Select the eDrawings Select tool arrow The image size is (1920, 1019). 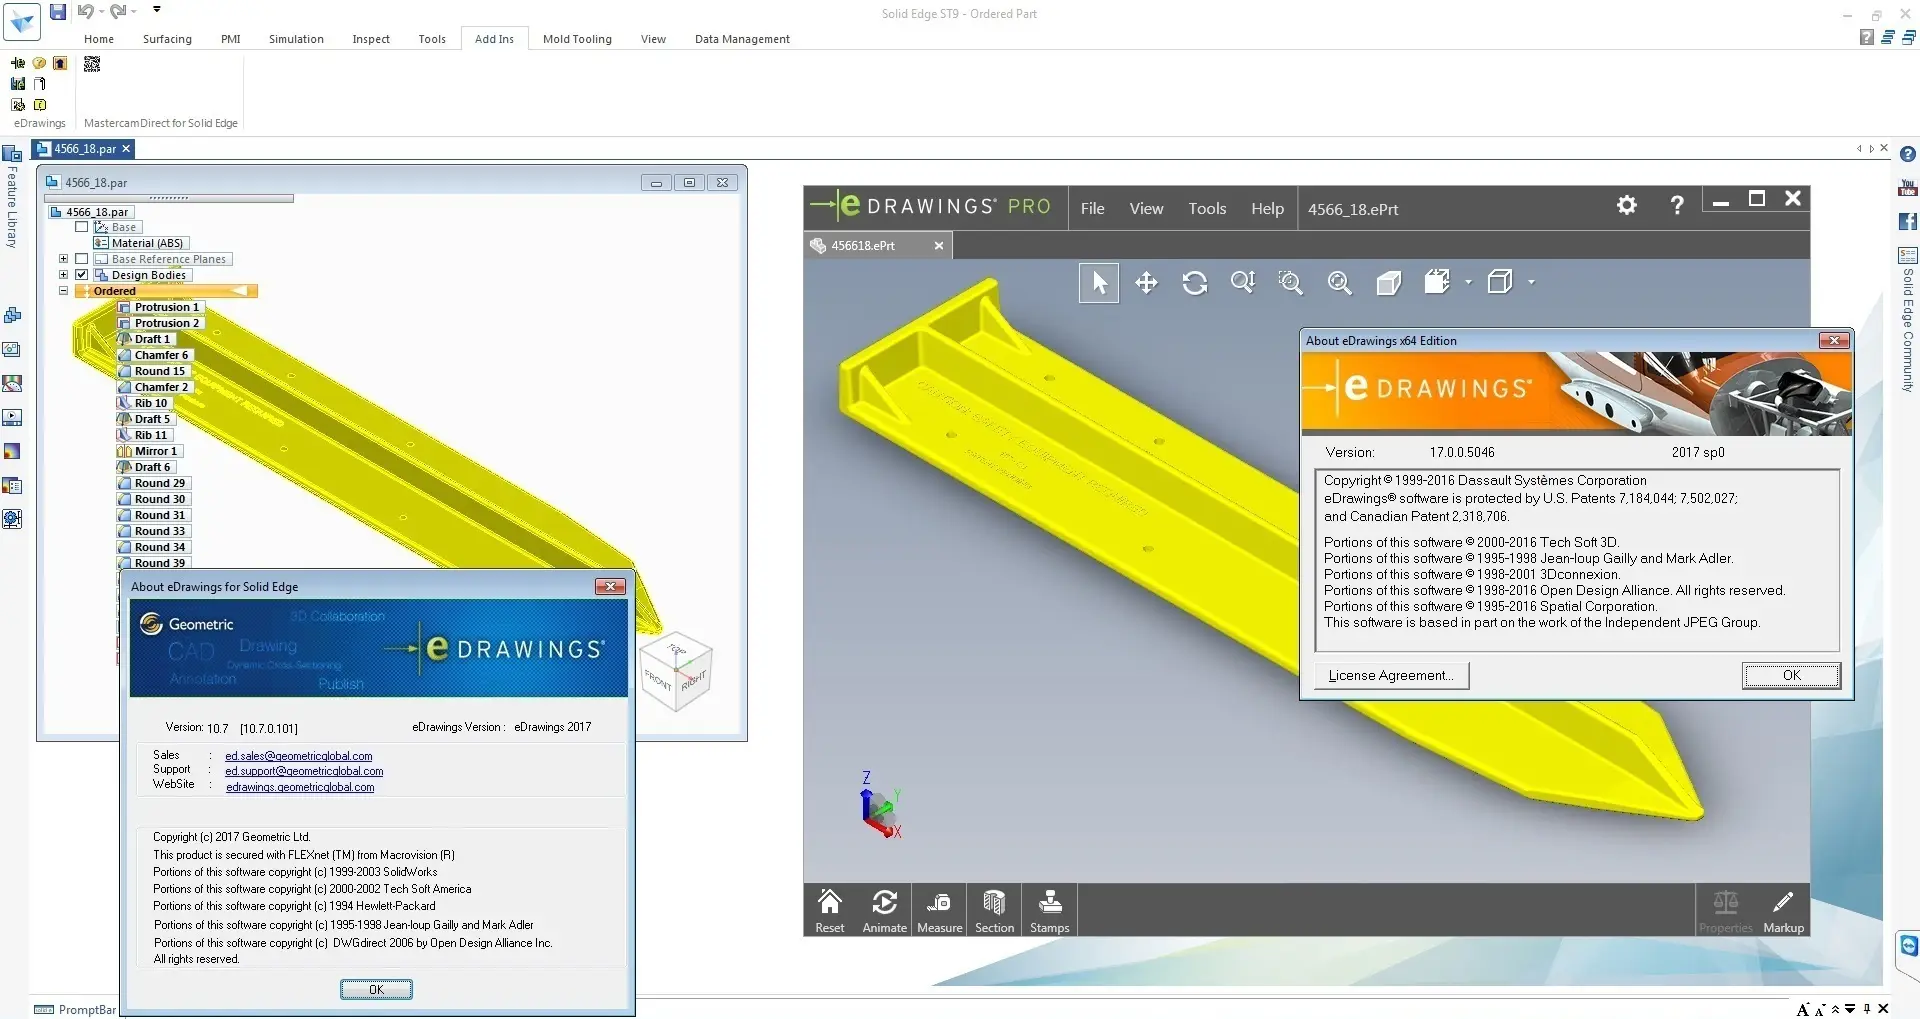pyautogui.click(x=1099, y=283)
